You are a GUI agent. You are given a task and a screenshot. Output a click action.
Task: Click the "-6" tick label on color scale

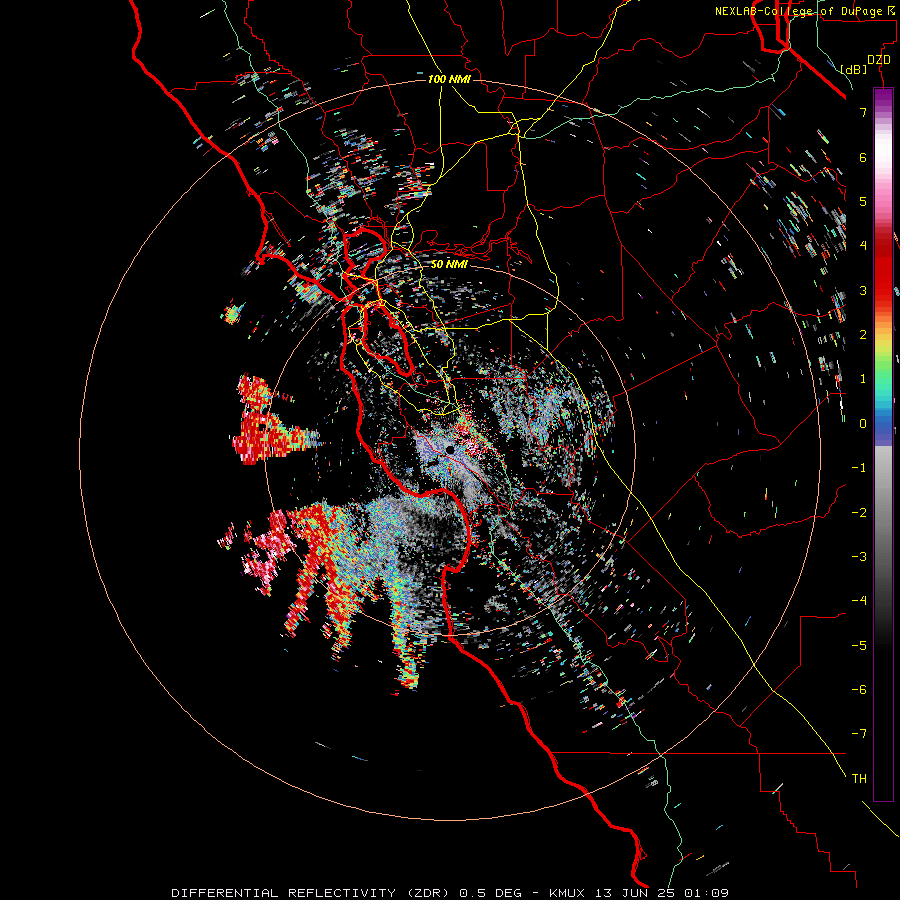click(859, 690)
